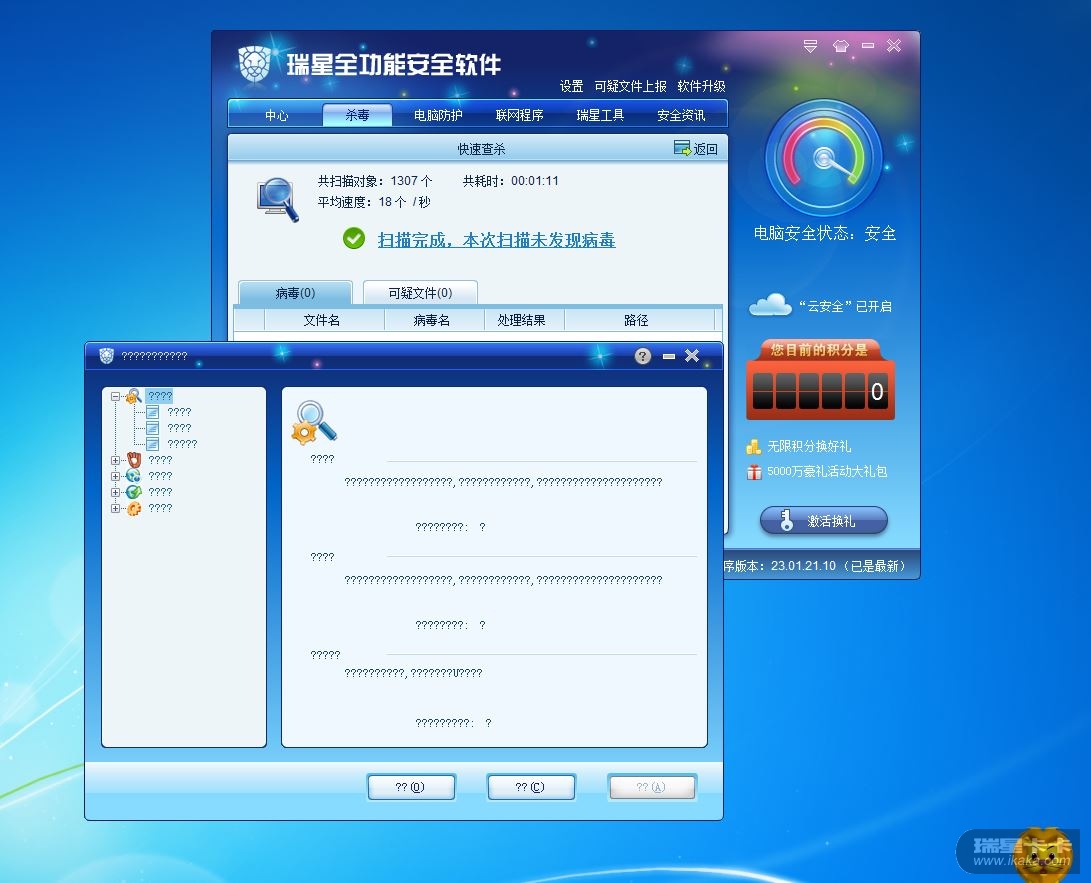Minimize the settings dialog window
The image size is (1091, 883).
point(669,356)
